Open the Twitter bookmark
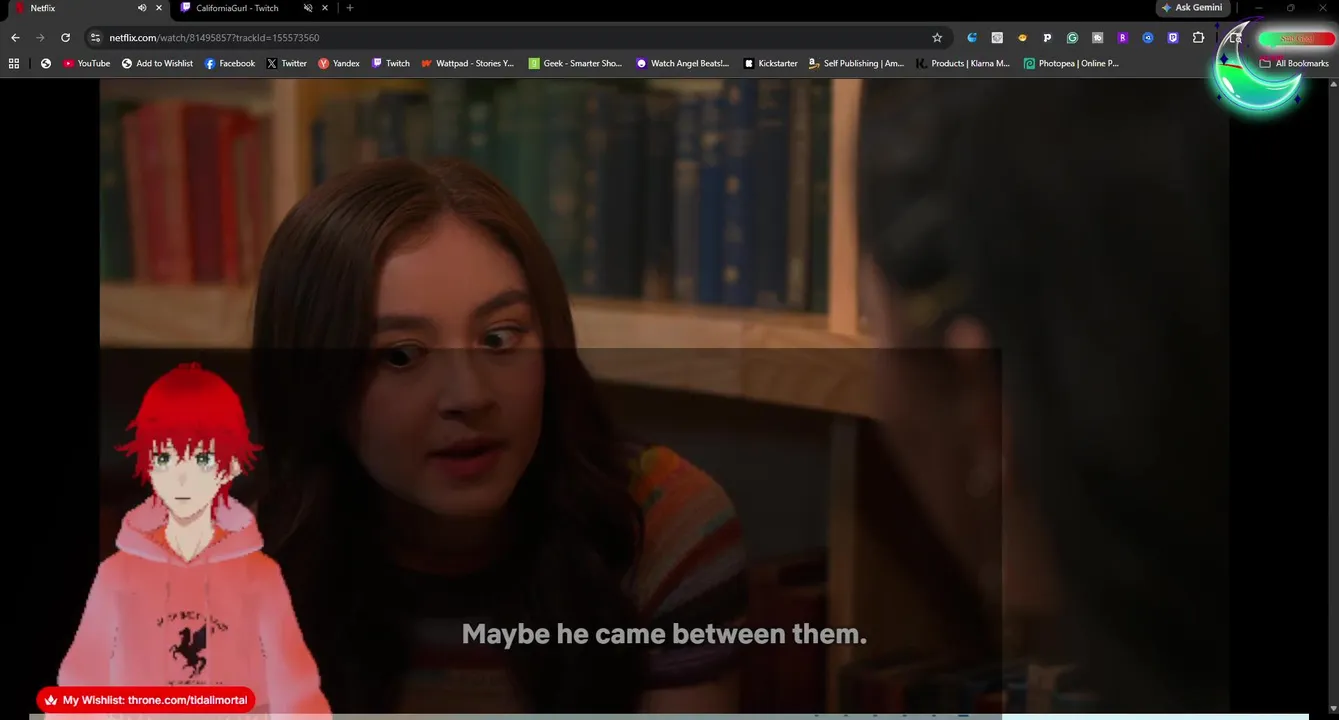1339x720 pixels. pyautogui.click(x=287, y=63)
